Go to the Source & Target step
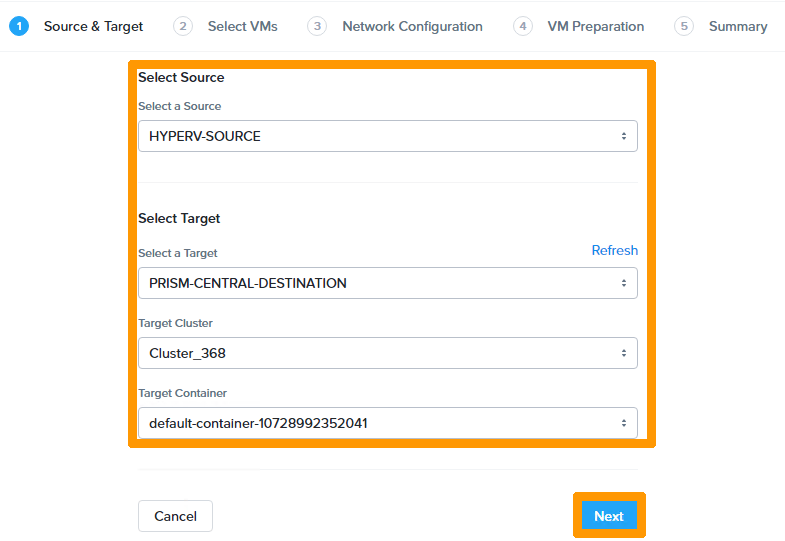 click(93, 27)
